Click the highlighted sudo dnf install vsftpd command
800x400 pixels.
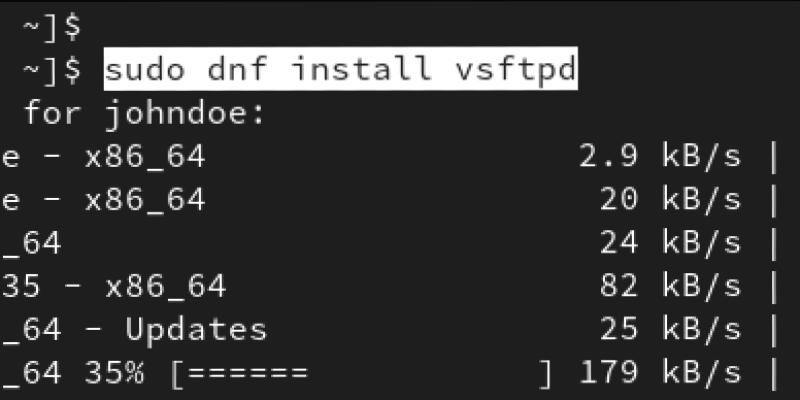point(340,68)
